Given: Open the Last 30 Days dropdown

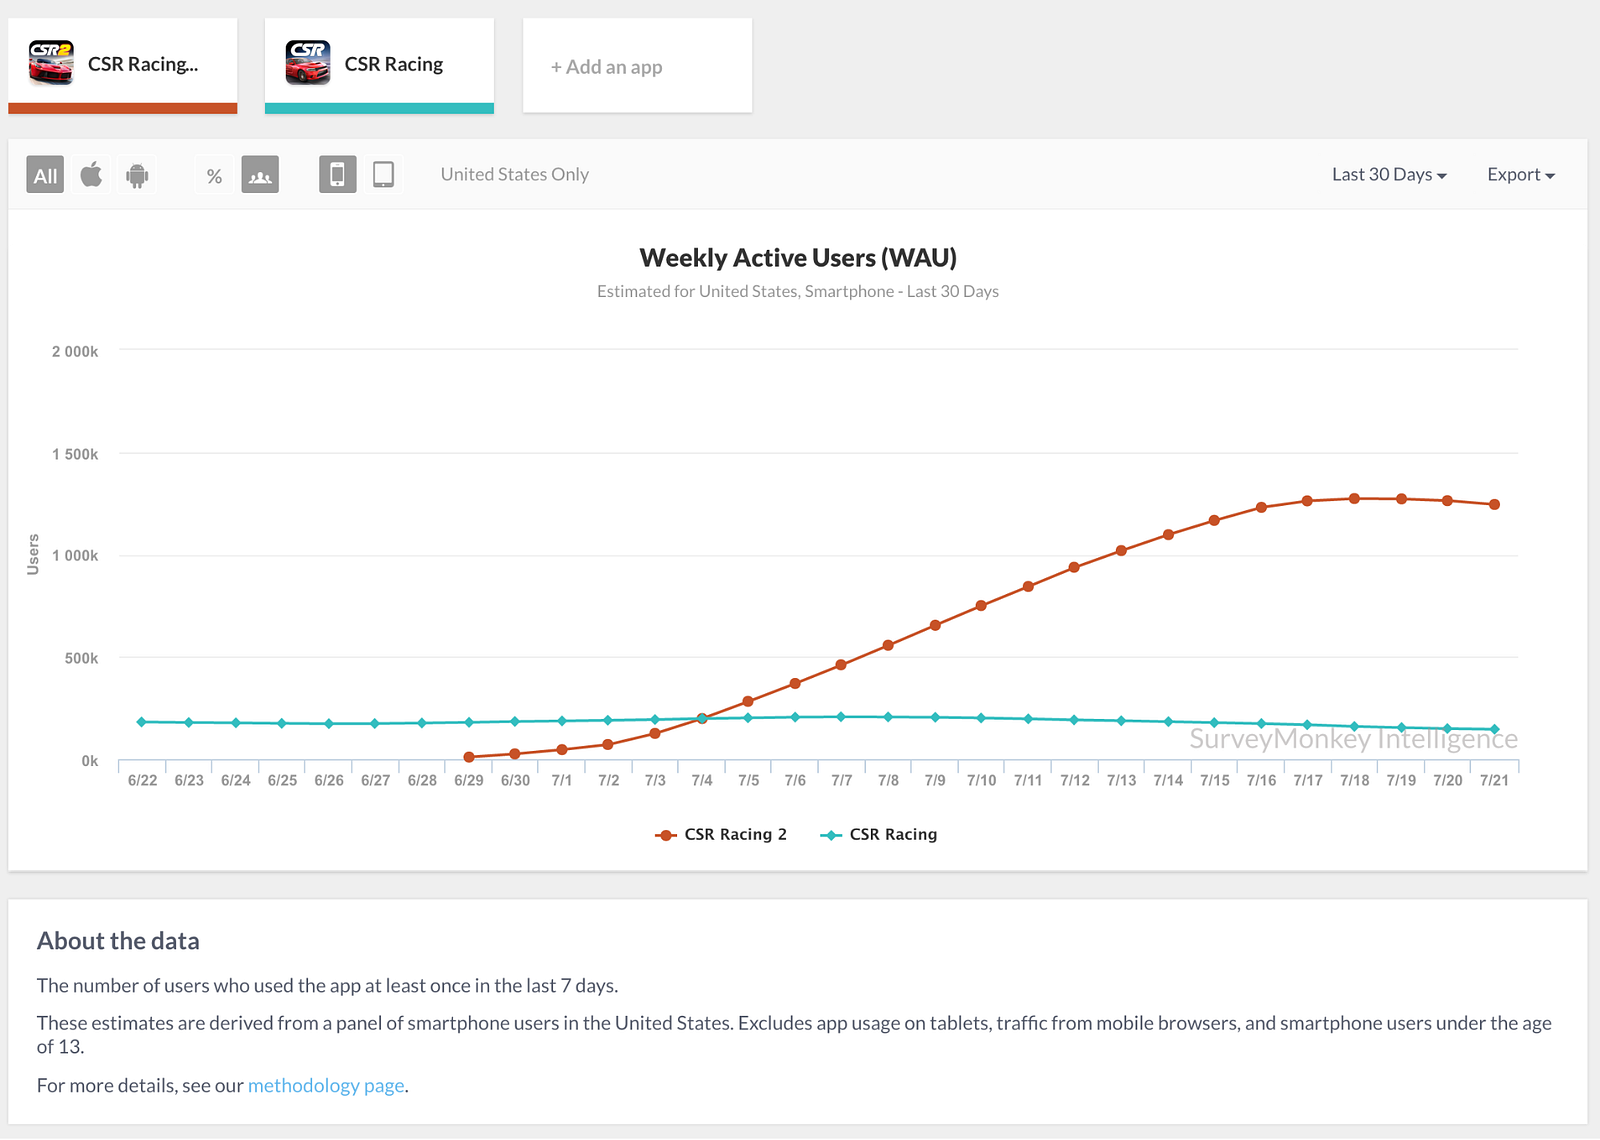Looking at the screenshot, I should 1389,175.
